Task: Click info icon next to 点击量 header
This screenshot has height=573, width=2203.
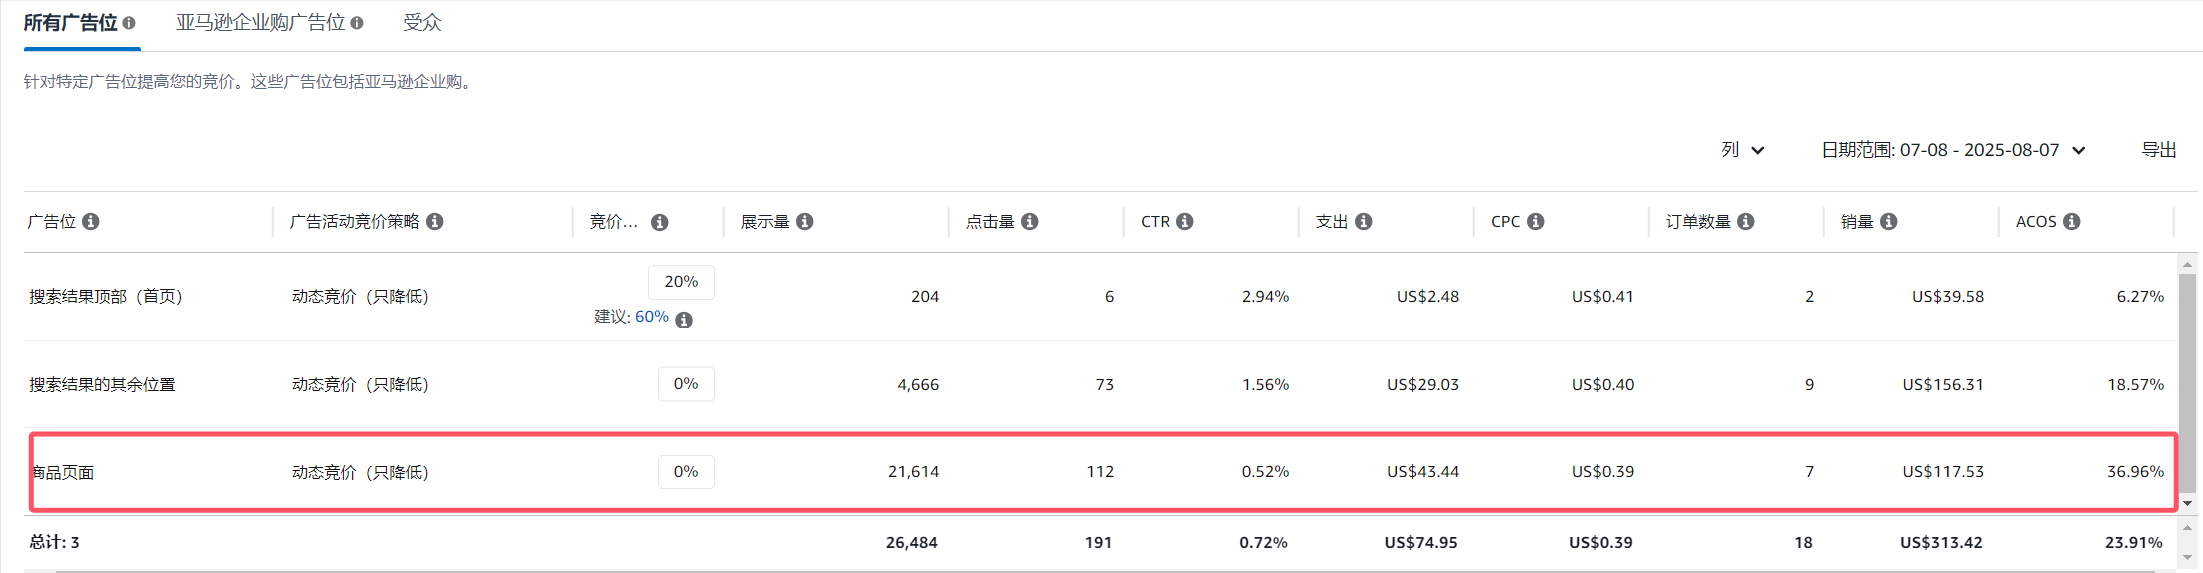Action: (x=1030, y=221)
